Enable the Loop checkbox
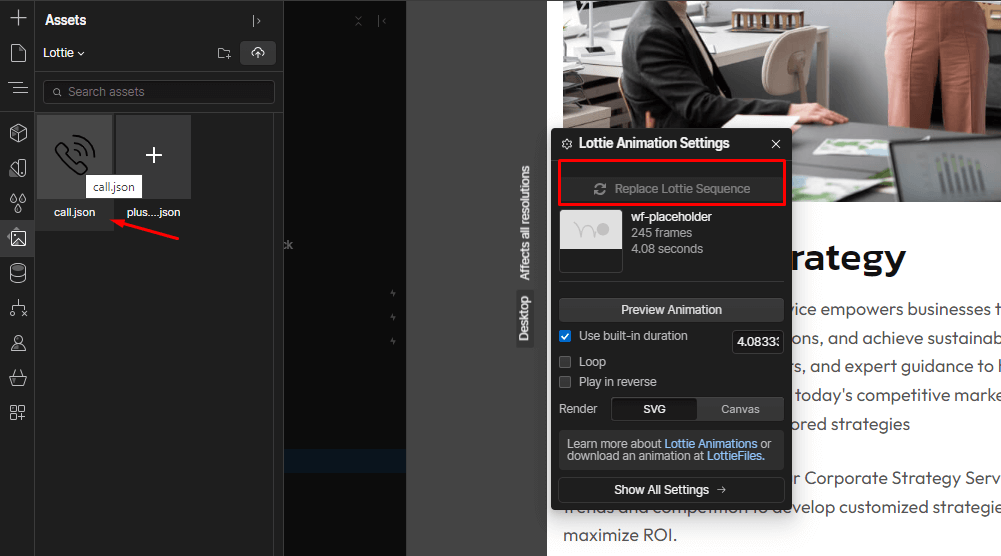The image size is (1001, 556). (565, 362)
